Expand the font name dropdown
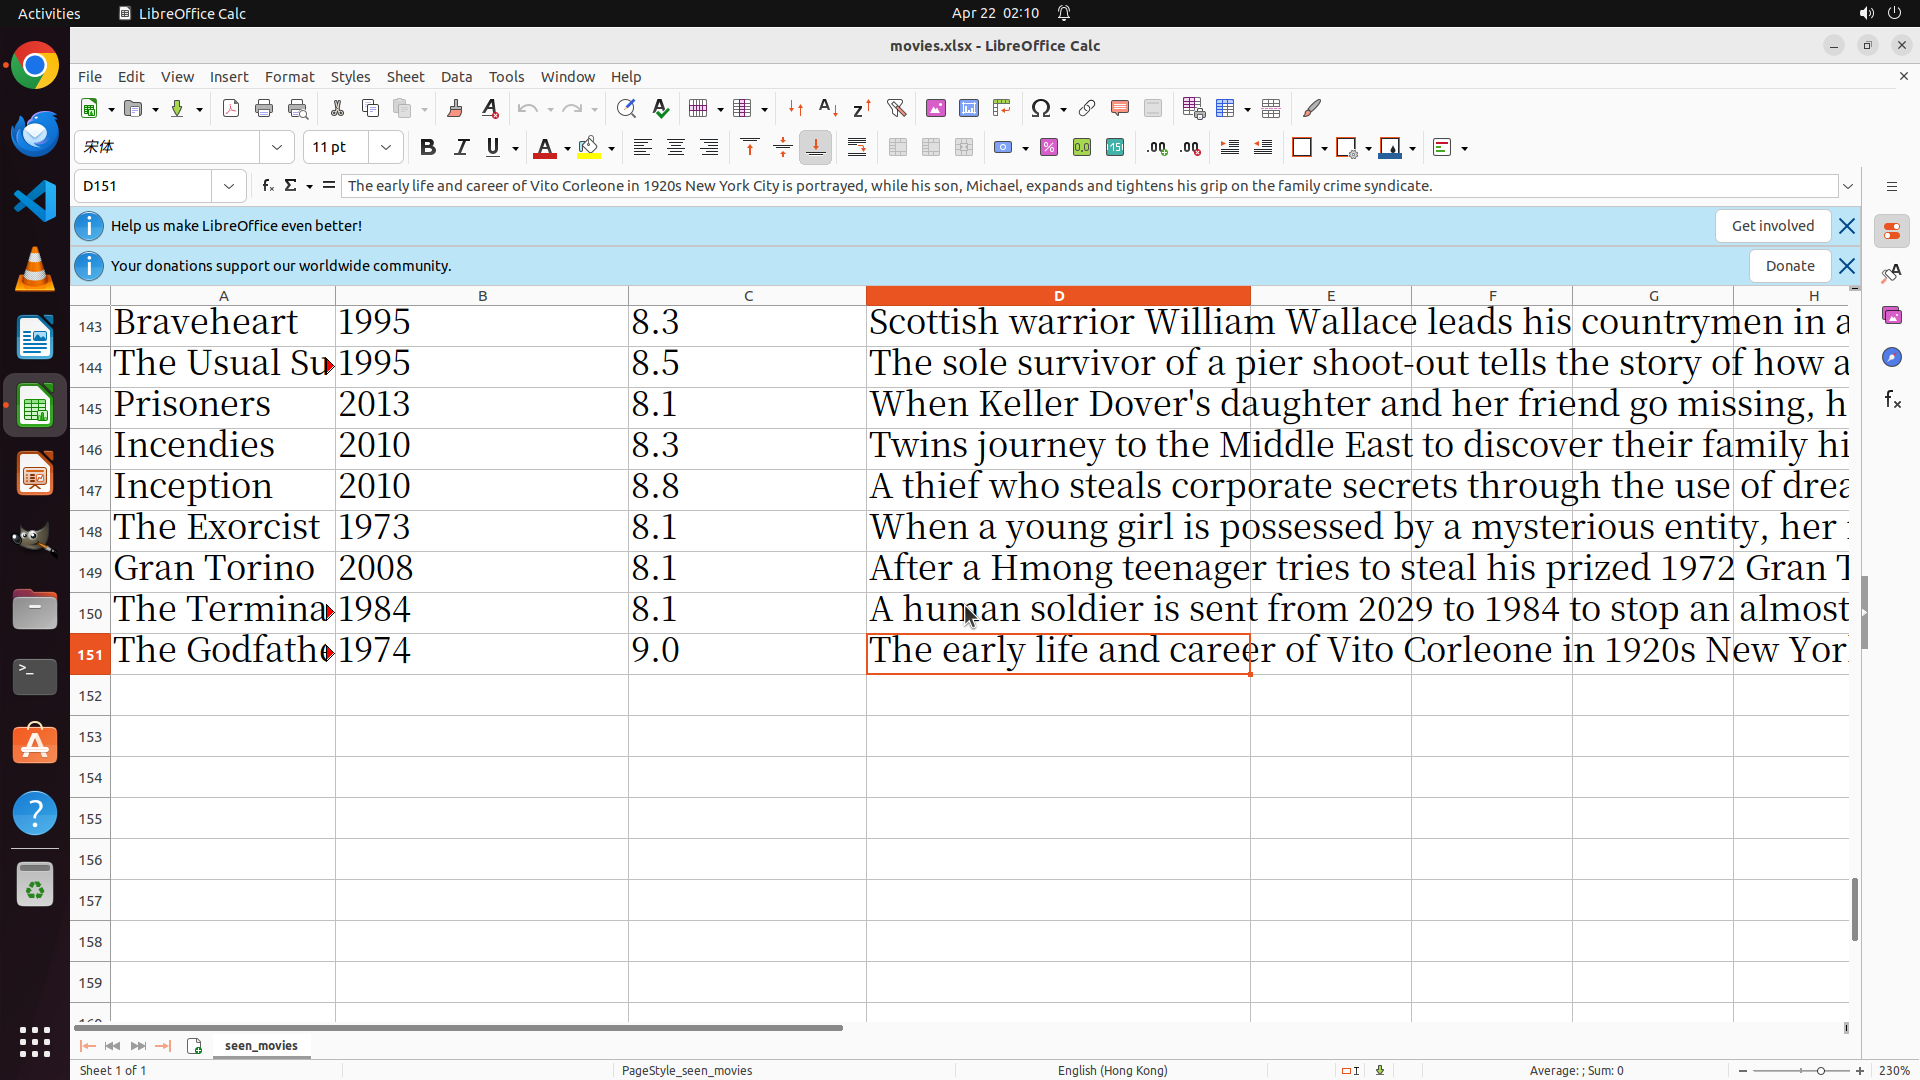 click(277, 147)
